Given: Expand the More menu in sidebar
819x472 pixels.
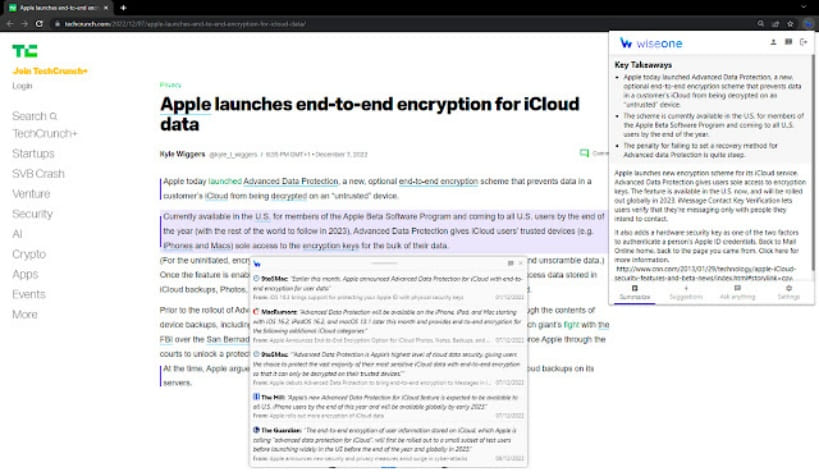Looking at the screenshot, I should click(24, 314).
